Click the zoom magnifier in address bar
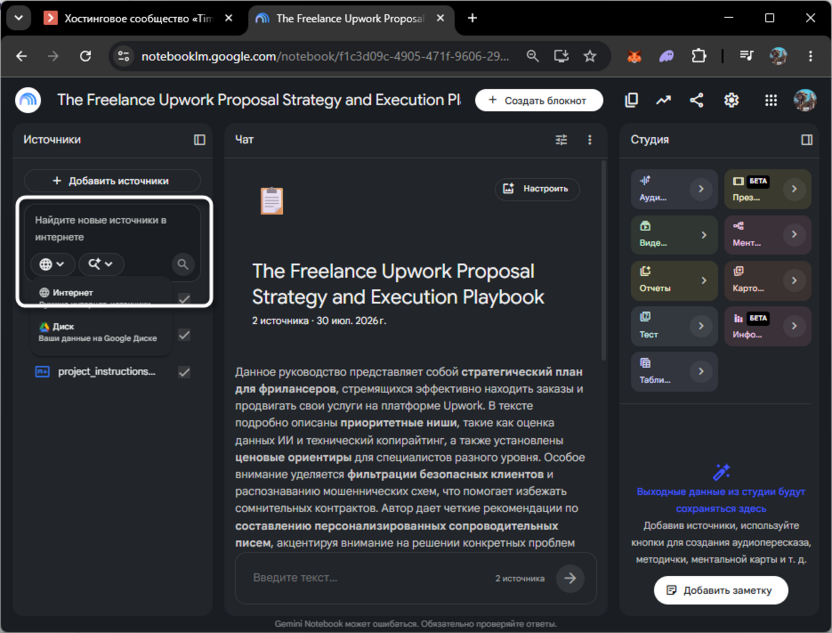Viewport: 832px width, 633px height. coord(532,56)
